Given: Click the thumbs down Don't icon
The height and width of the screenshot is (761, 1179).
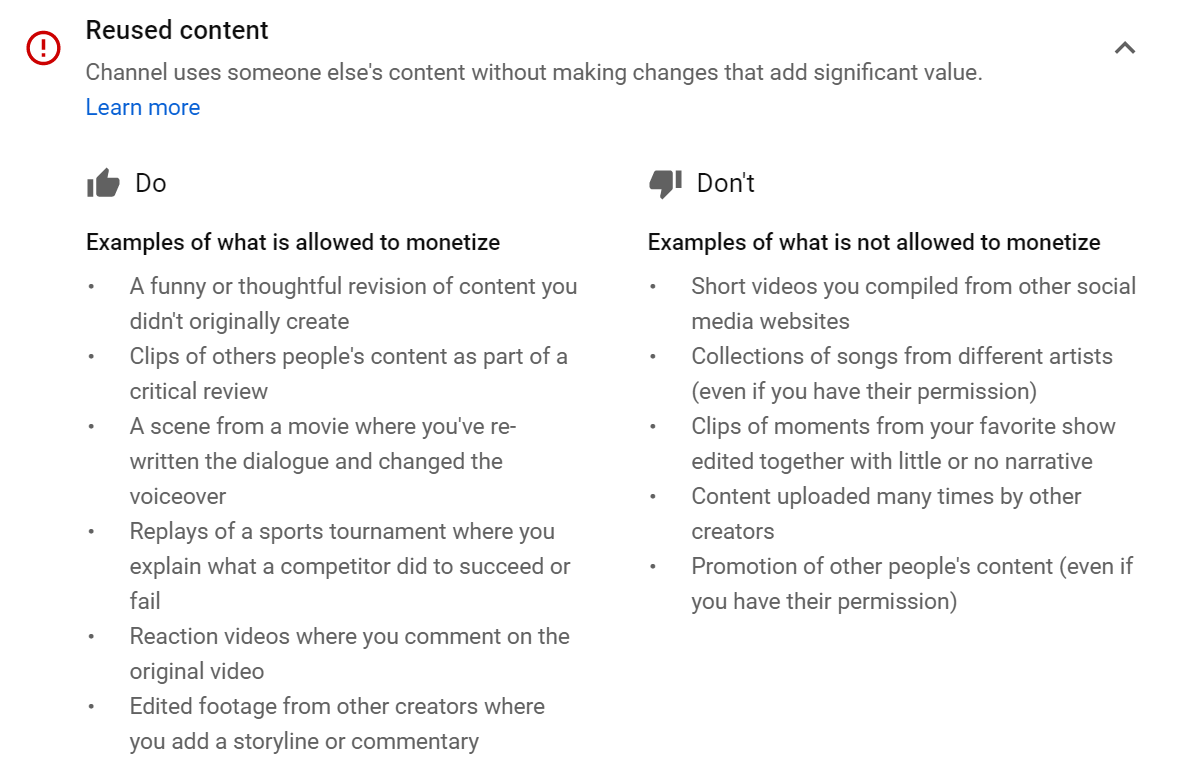Looking at the screenshot, I should coord(665,183).
